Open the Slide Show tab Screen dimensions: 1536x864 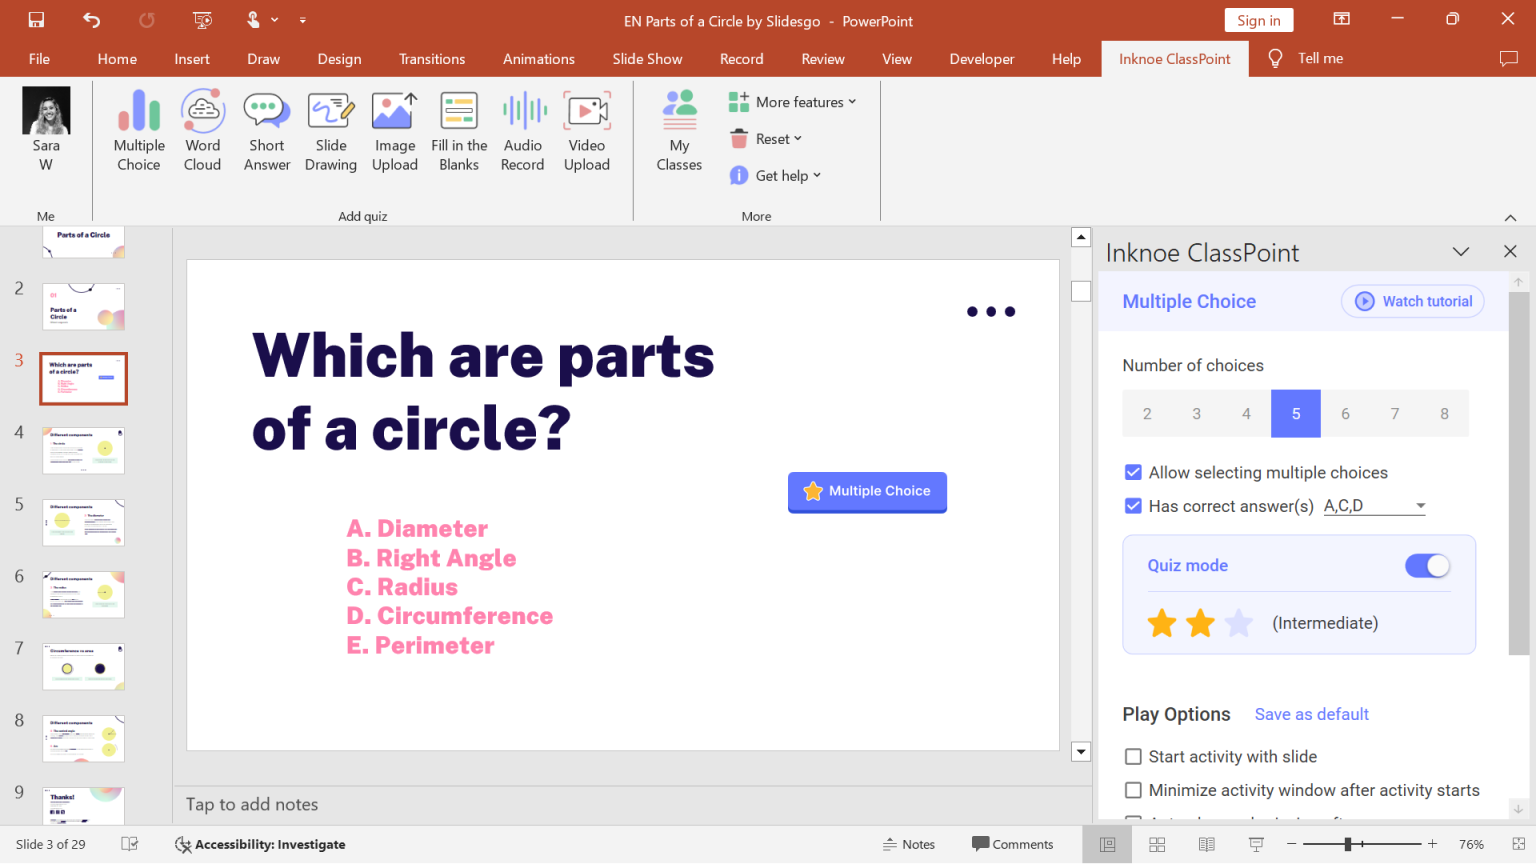(647, 59)
